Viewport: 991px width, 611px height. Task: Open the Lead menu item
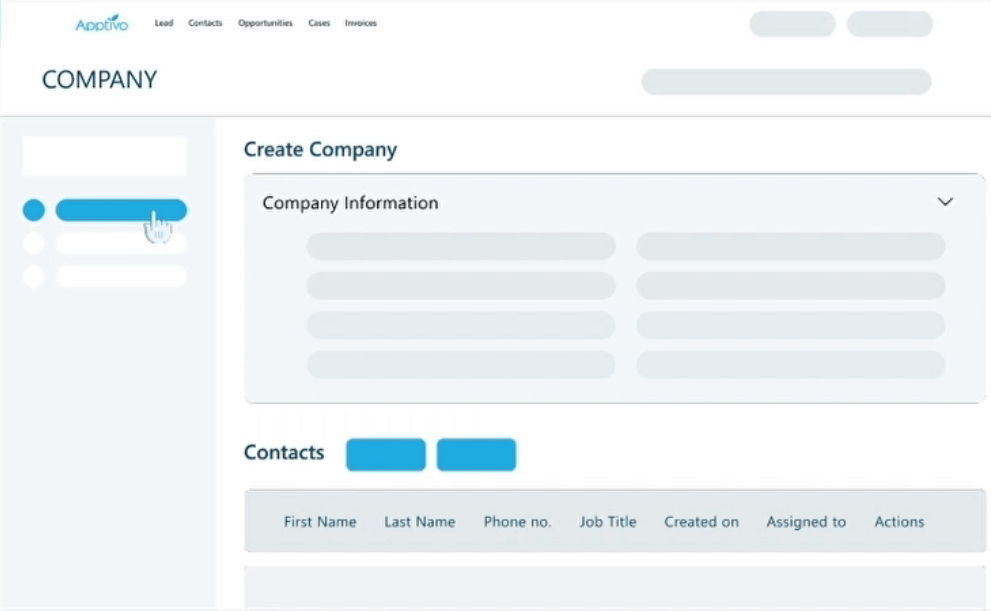(164, 23)
